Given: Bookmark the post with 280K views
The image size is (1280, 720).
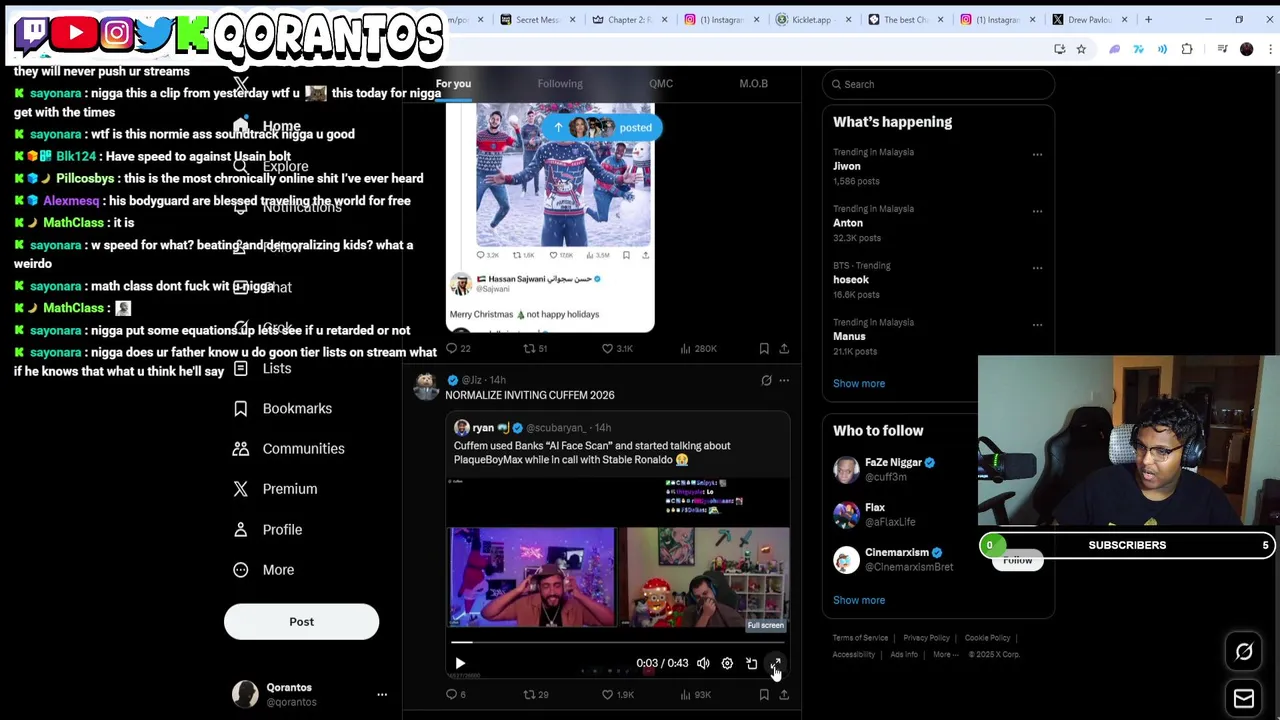Looking at the screenshot, I should pos(764,348).
